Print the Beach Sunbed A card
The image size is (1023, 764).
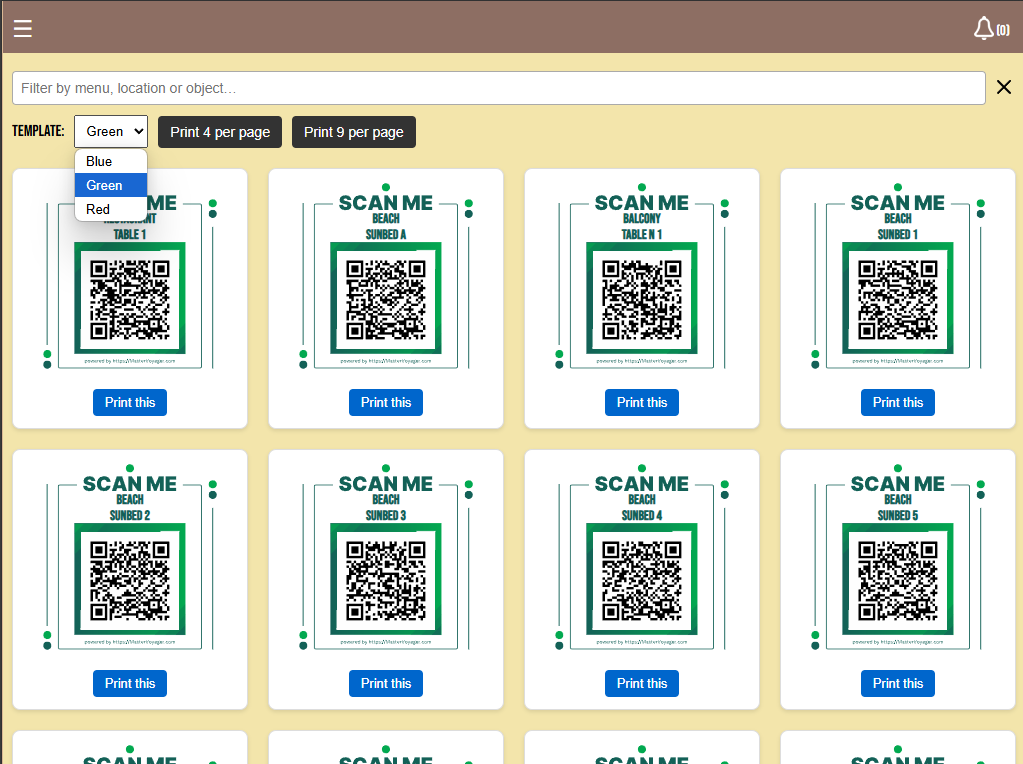pyautogui.click(x=386, y=403)
